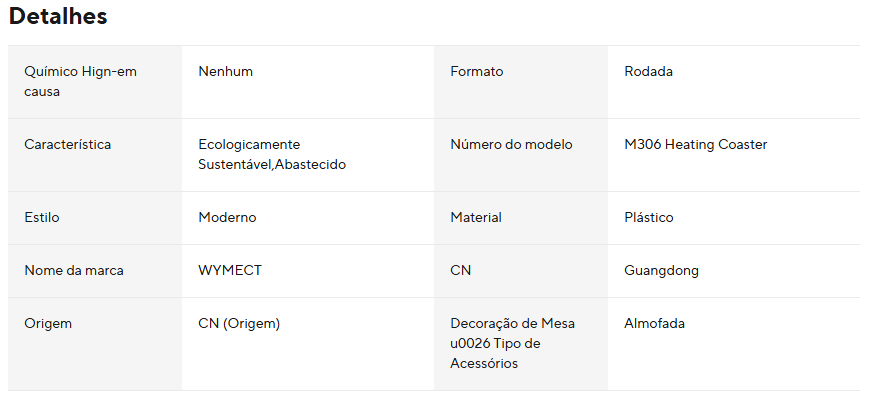Select the Nenhum value cell

225,72
